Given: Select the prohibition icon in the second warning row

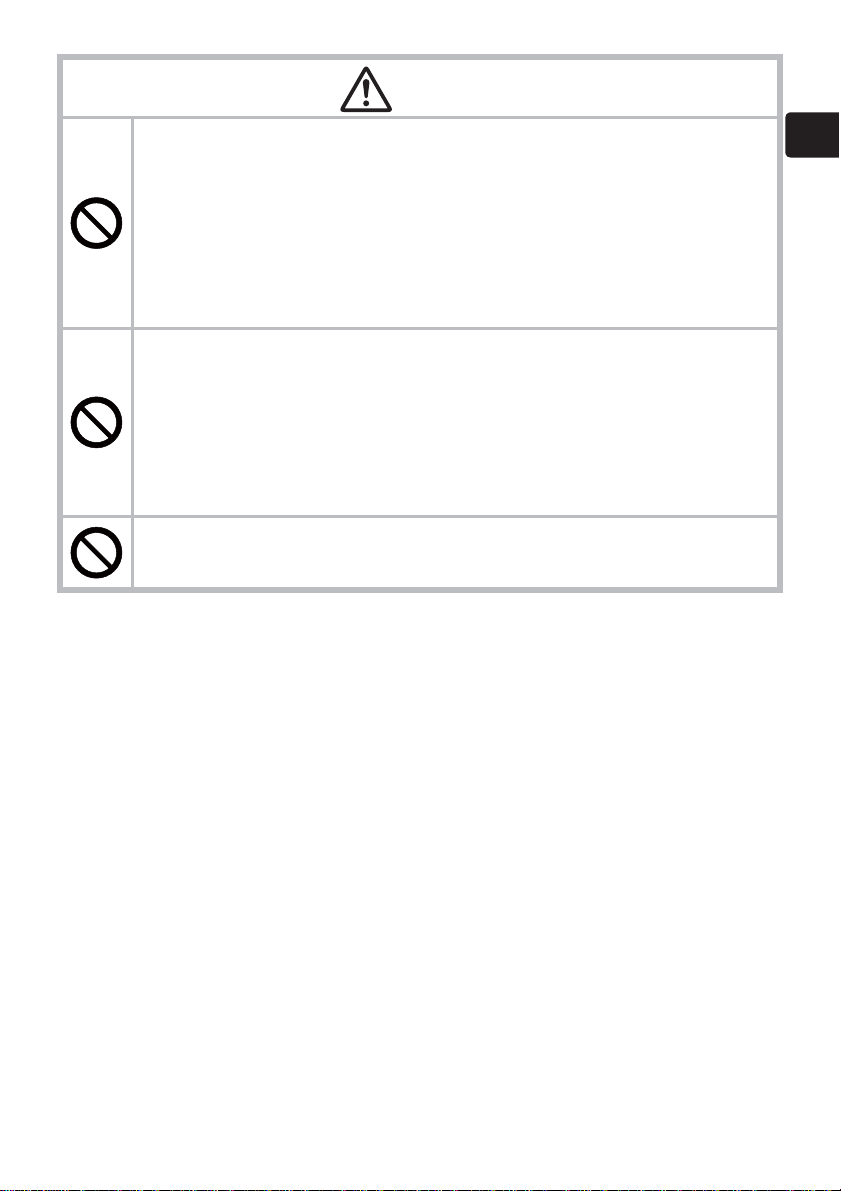Looking at the screenshot, I should point(96,422).
